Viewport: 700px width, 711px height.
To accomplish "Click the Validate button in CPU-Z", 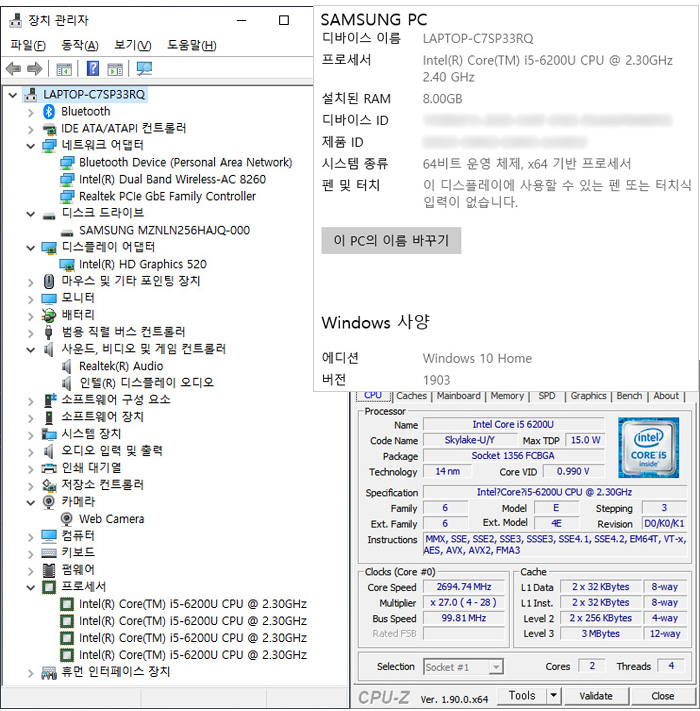I will tap(596, 696).
